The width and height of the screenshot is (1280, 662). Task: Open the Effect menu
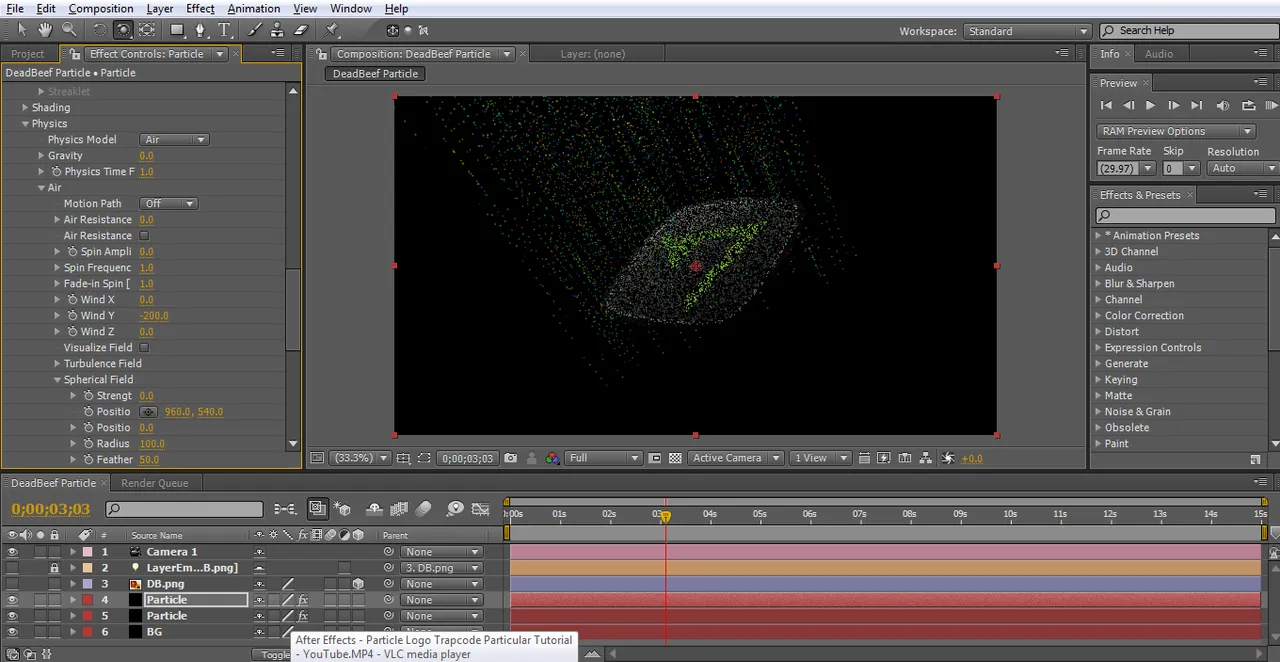point(200,9)
